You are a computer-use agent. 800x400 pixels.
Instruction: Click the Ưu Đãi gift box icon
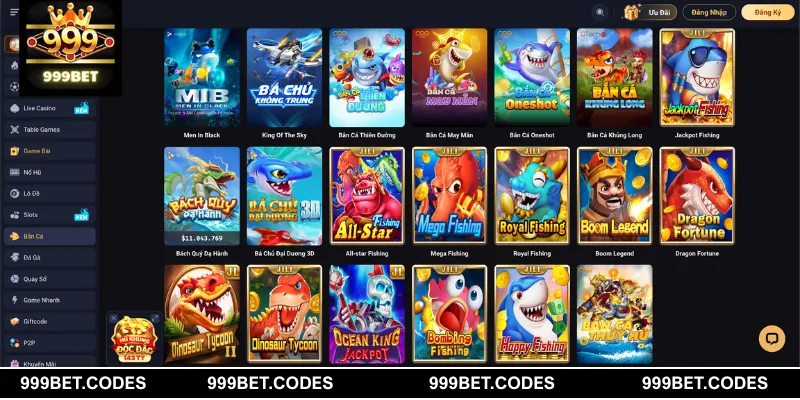(x=632, y=12)
